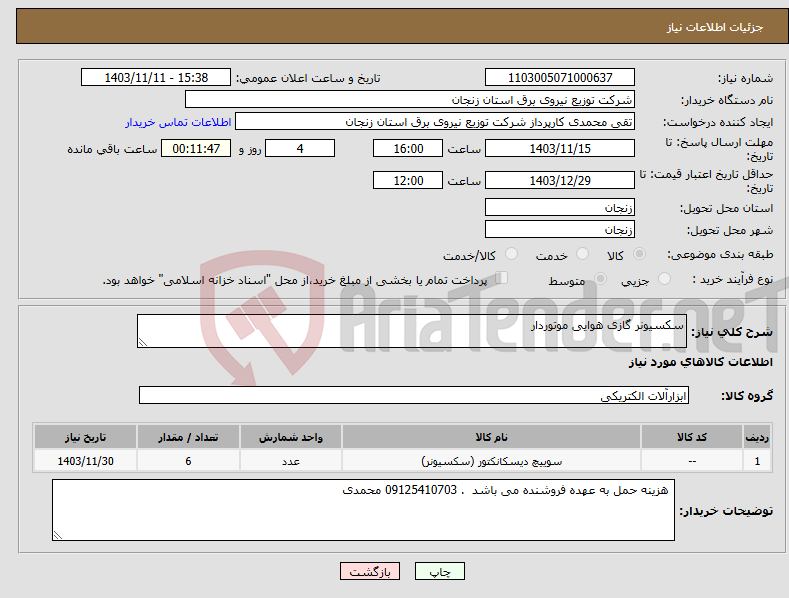The image size is (789, 598).
Task: Click the واحد شمارش column header
Action: [x=291, y=437]
